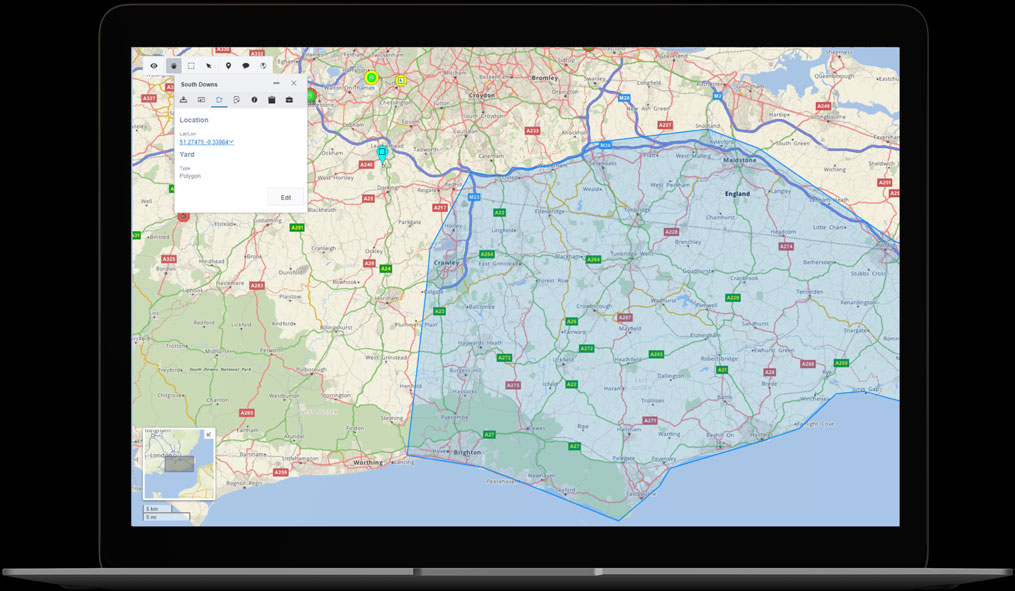
Task: Switch to the ID card tab in panel
Action: pyautogui.click(x=201, y=100)
